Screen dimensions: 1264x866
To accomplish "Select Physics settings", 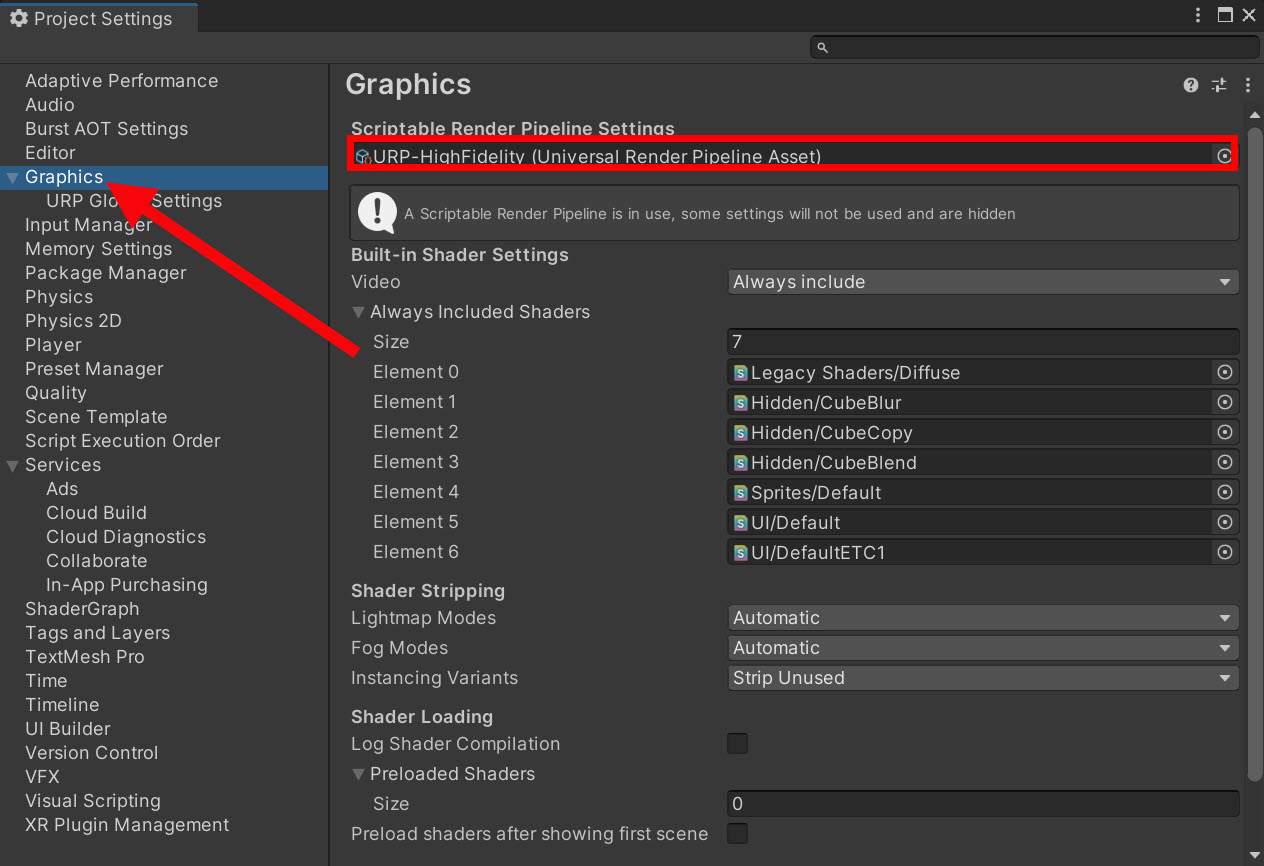I will coord(59,297).
